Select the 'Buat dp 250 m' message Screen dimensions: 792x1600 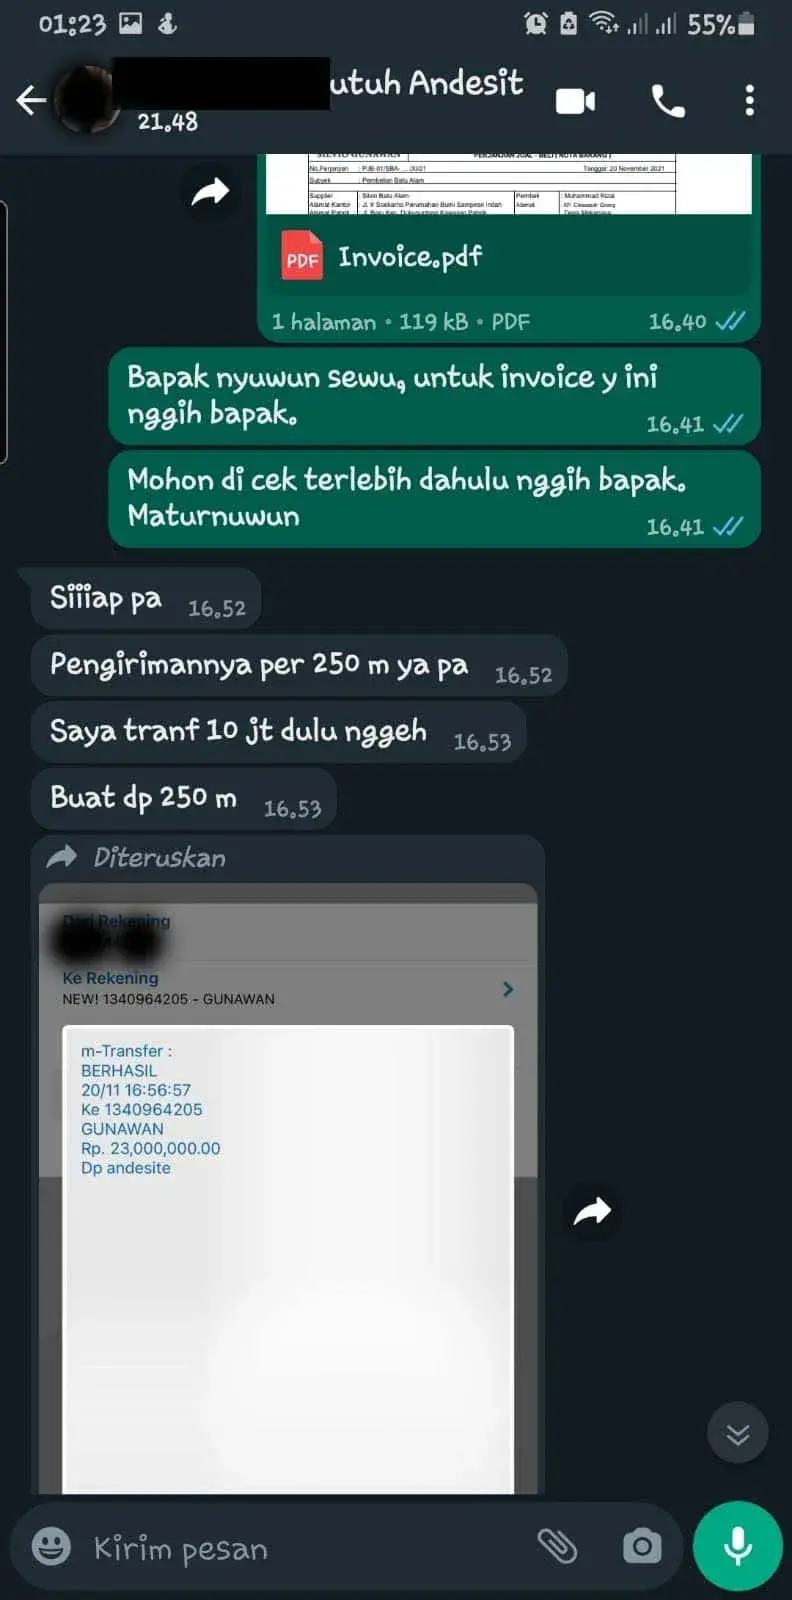point(184,799)
